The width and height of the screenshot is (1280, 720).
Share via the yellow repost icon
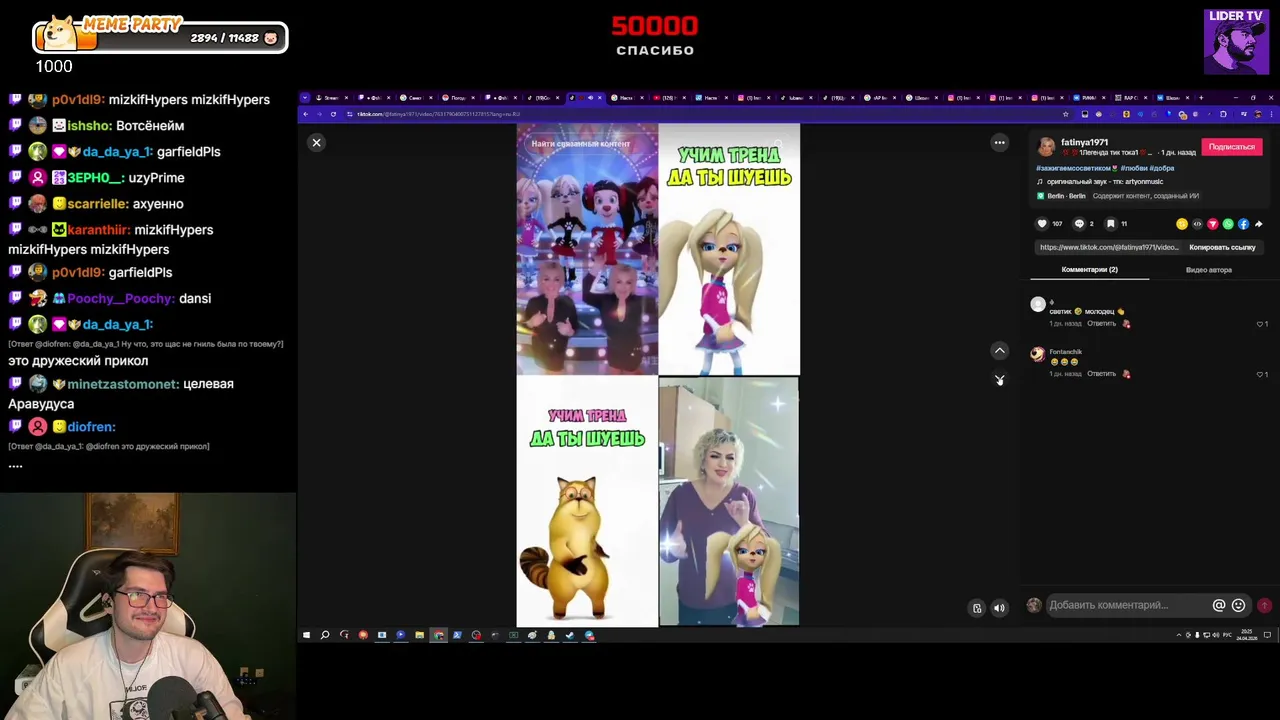(x=1182, y=224)
